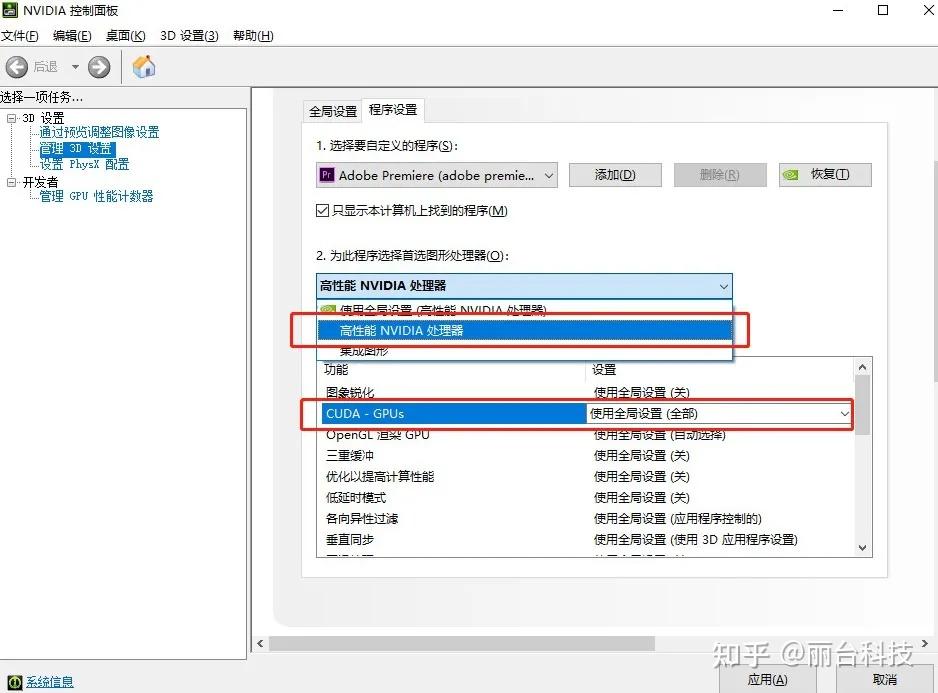Open the CUDA - GPUs setting value dropdown

[x=844, y=413]
